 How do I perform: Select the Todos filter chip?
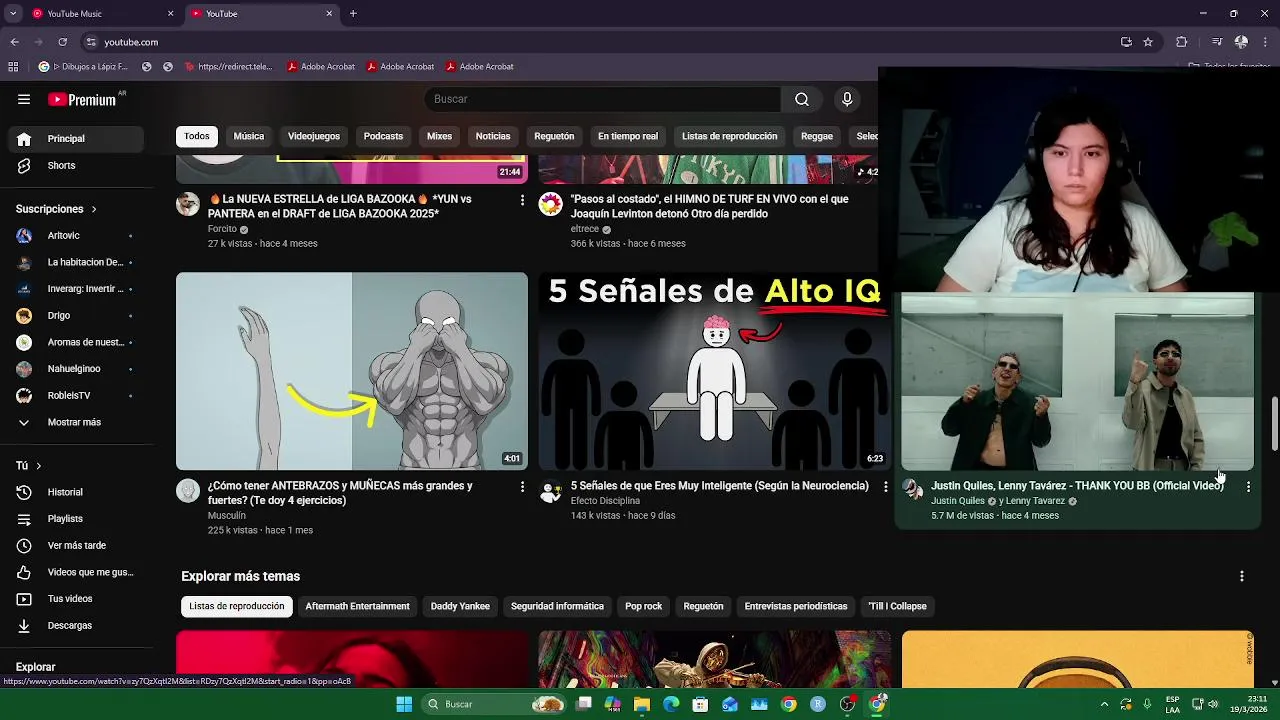[x=197, y=136]
